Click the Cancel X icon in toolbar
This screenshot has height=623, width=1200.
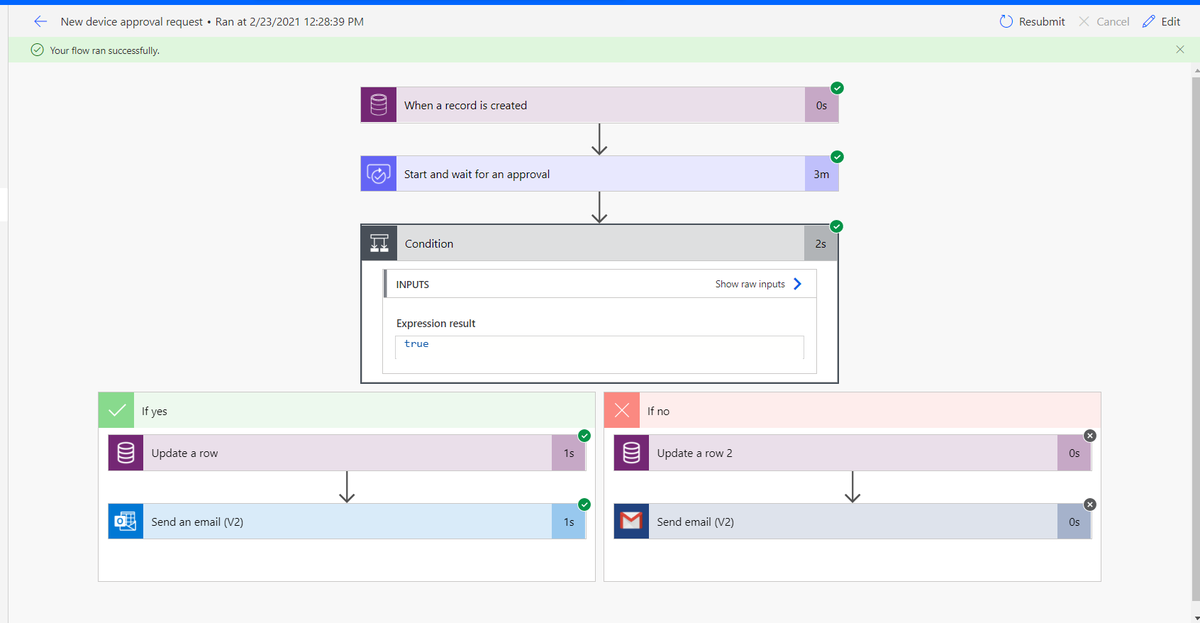point(1084,21)
